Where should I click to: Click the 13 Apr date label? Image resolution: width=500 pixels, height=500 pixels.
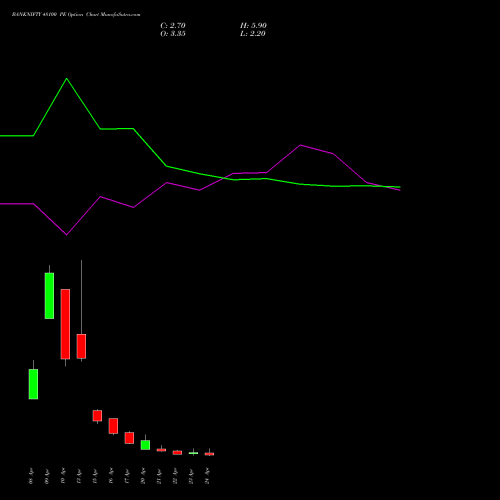click(95, 476)
